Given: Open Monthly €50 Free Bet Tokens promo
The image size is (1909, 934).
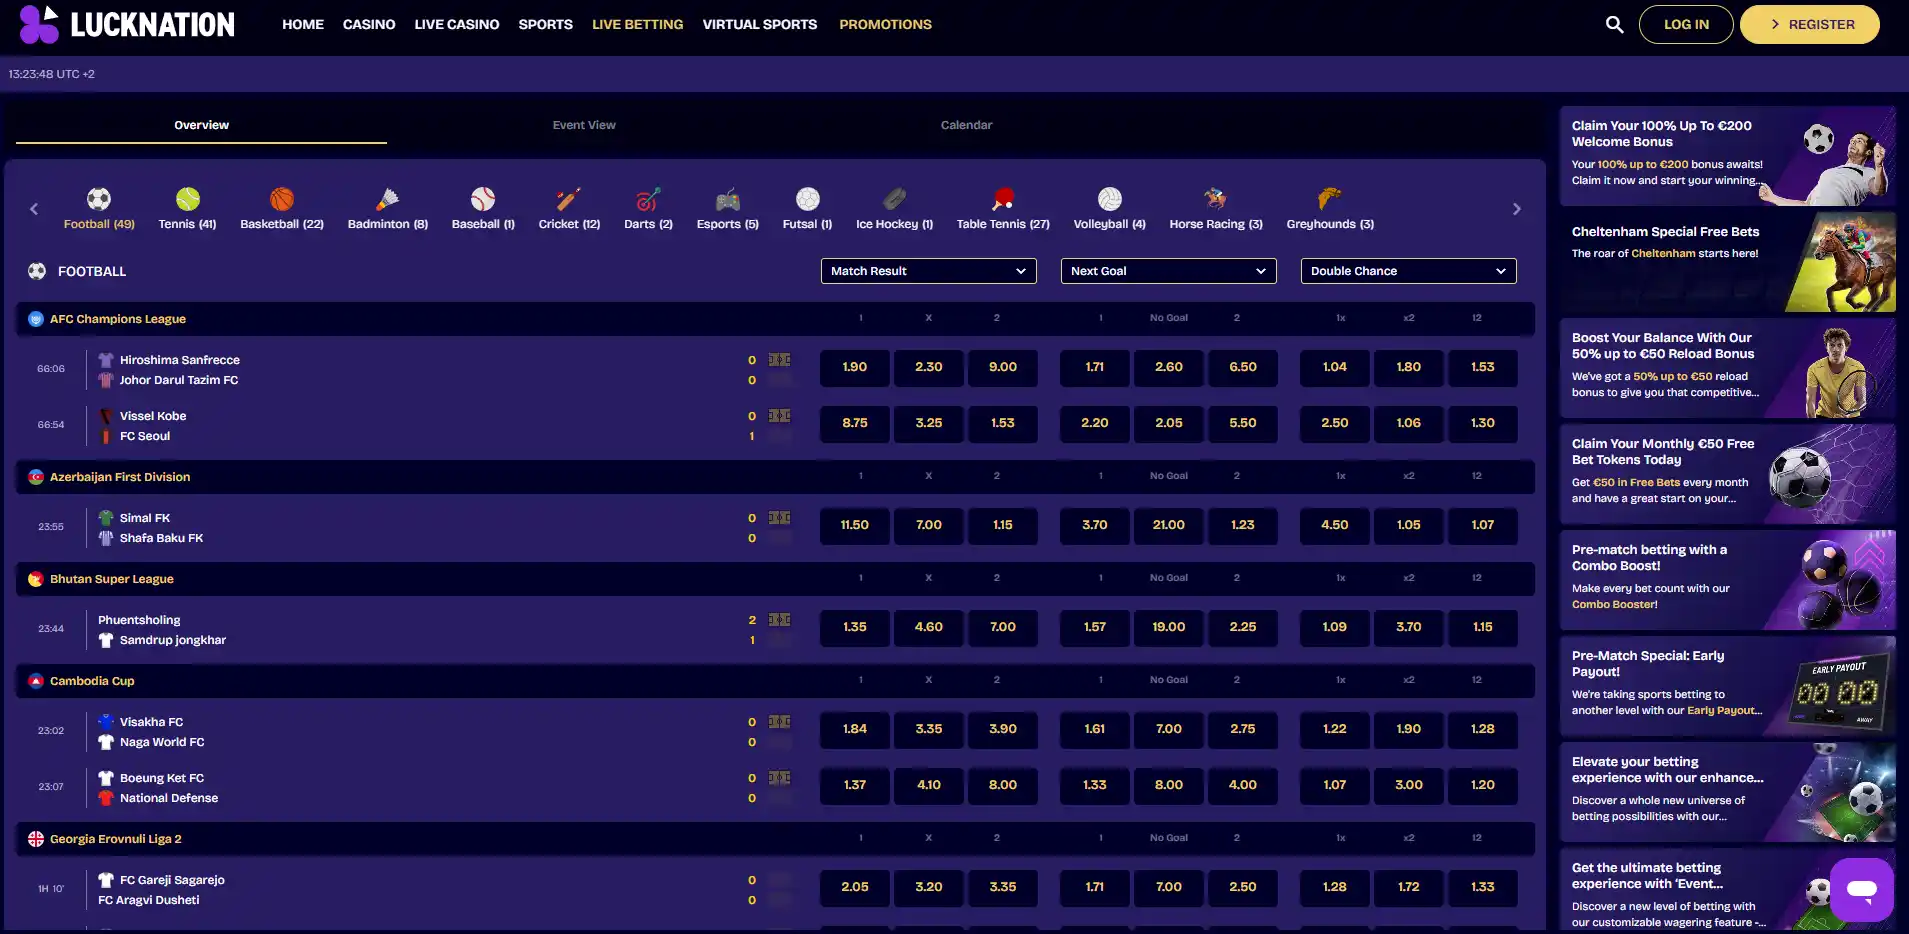Looking at the screenshot, I should tap(1727, 474).
